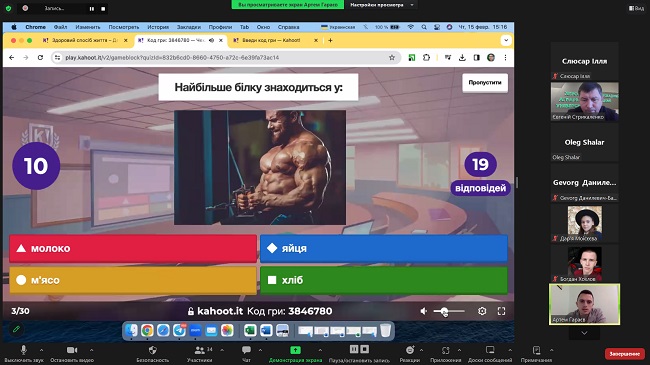Open the Zoom Participants icon
The image size is (650, 365).
coord(199,350)
